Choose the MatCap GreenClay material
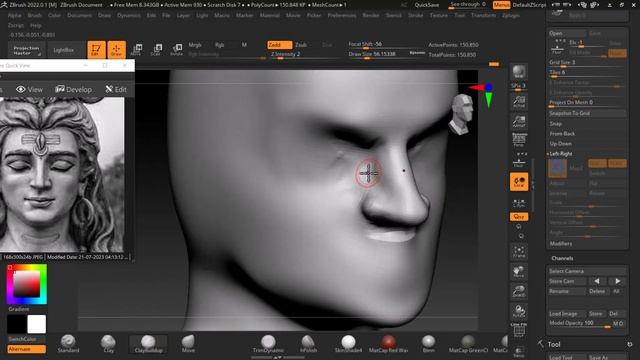 [468, 344]
